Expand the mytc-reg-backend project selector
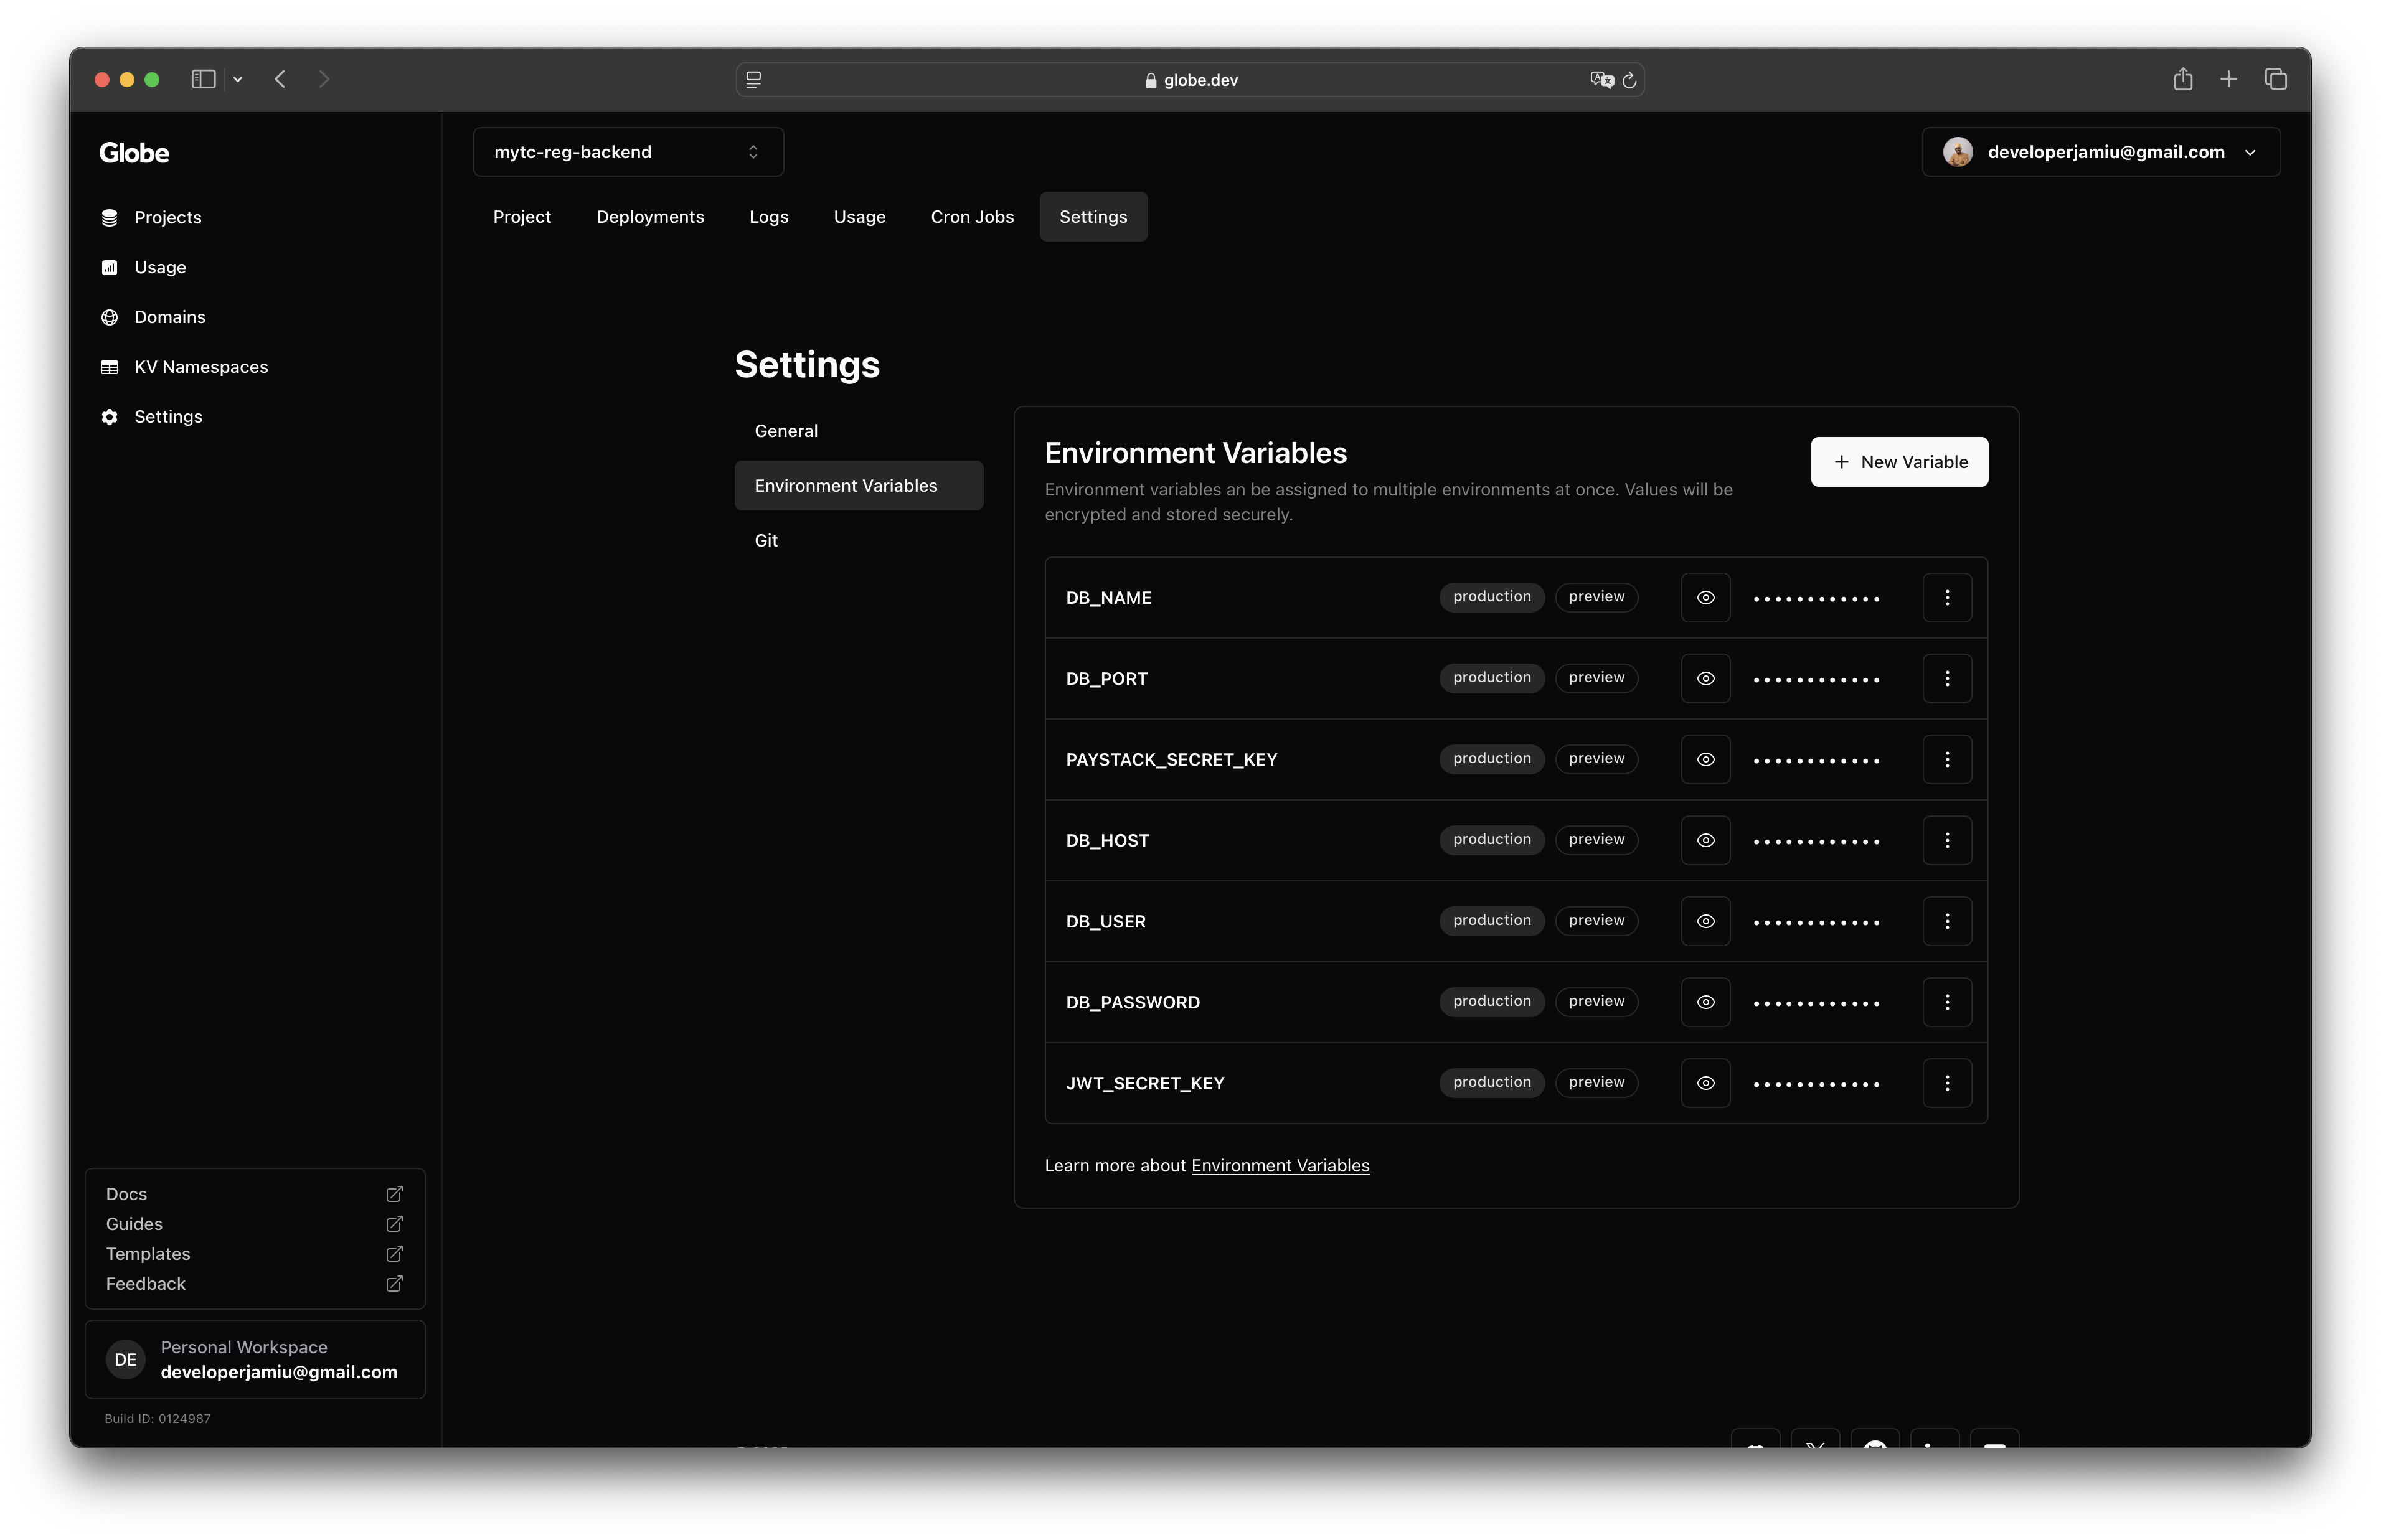This screenshot has height=1540, width=2381. pyautogui.click(x=628, y=152)
